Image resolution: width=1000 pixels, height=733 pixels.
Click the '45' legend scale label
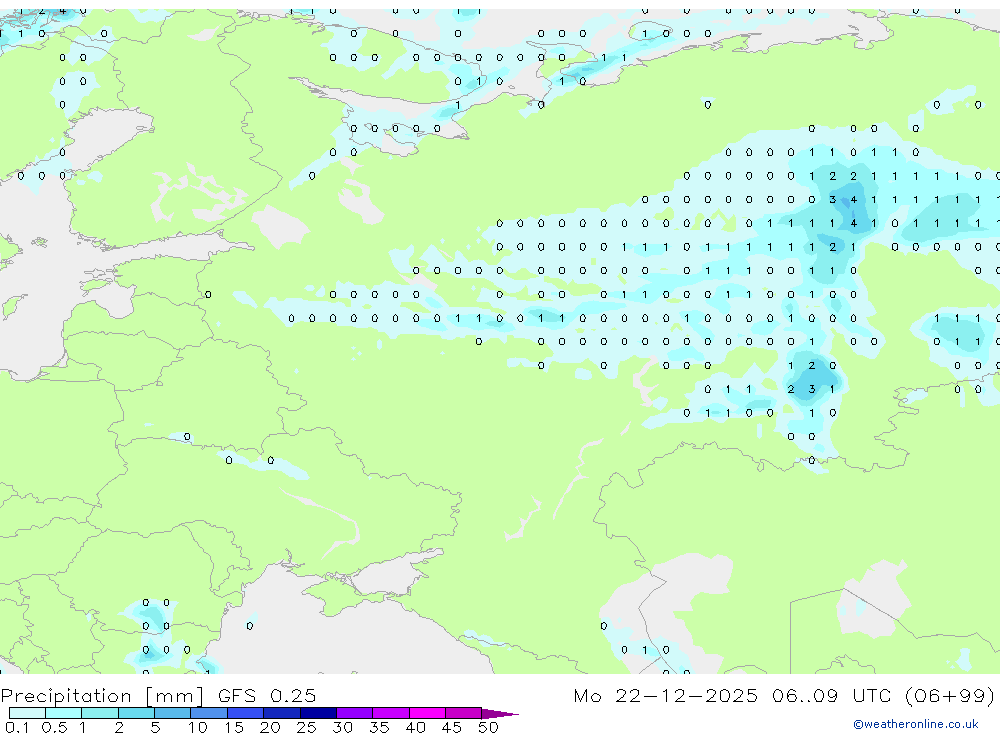(x=452, y=727)
